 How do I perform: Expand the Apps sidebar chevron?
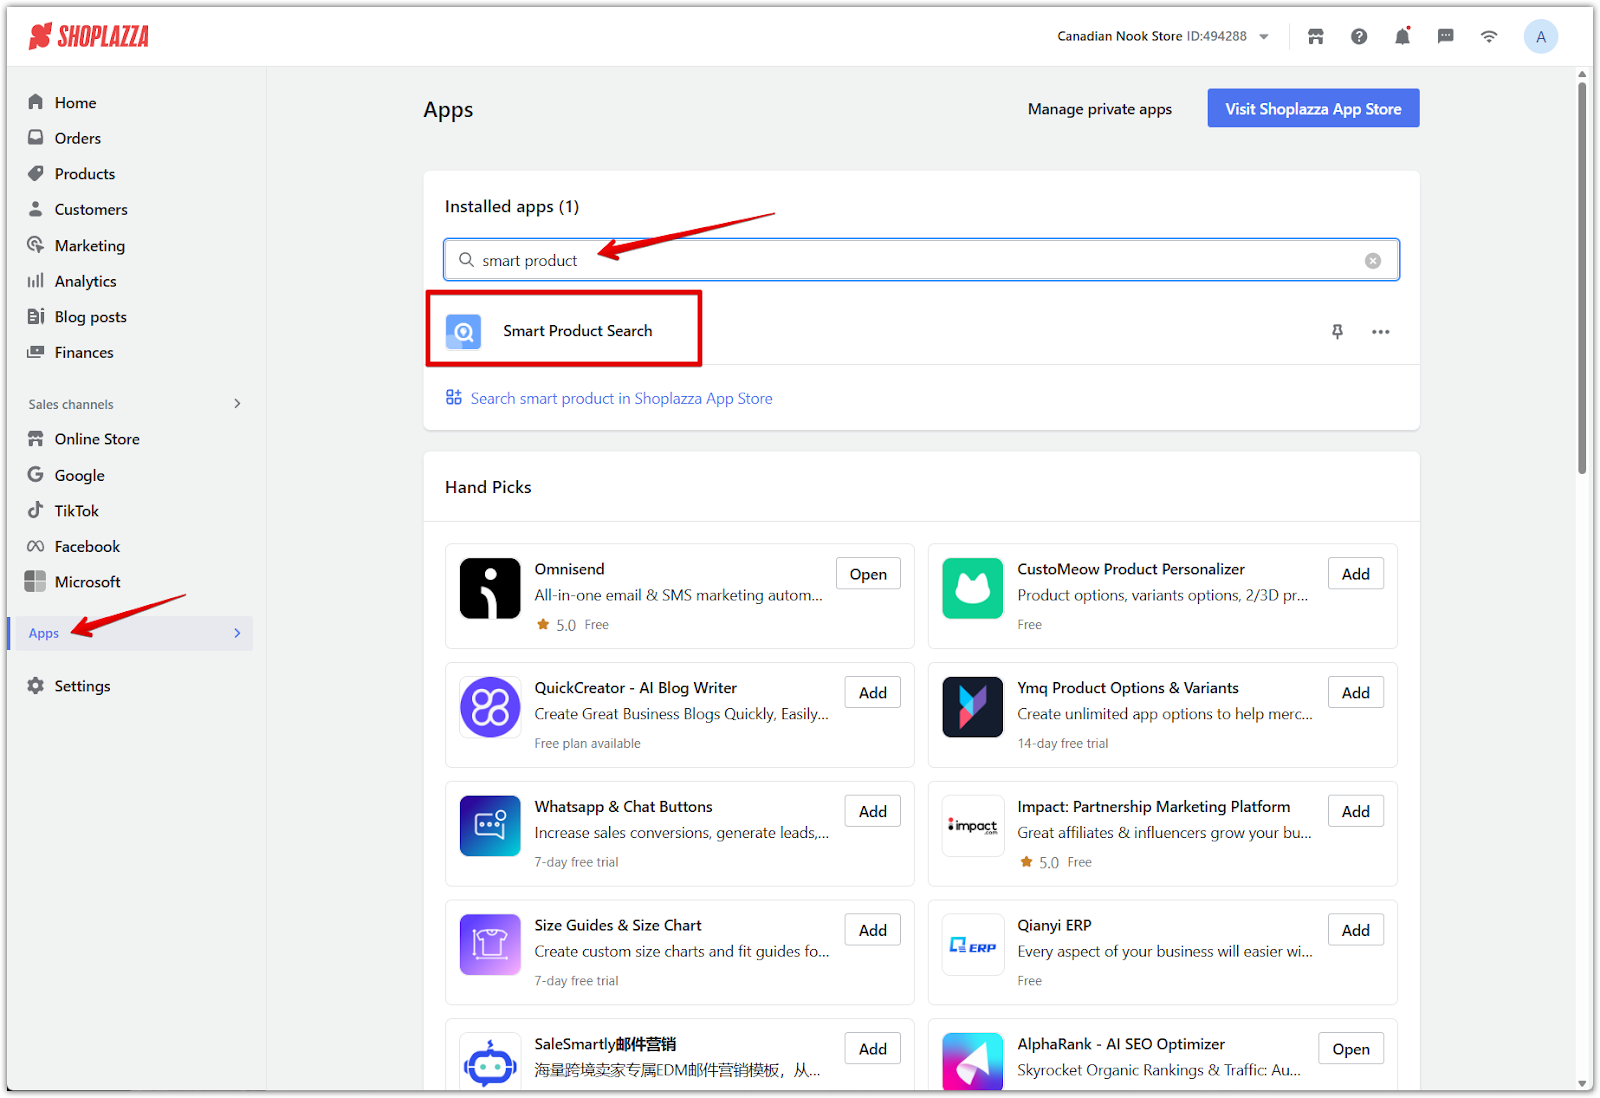(237, 633)
